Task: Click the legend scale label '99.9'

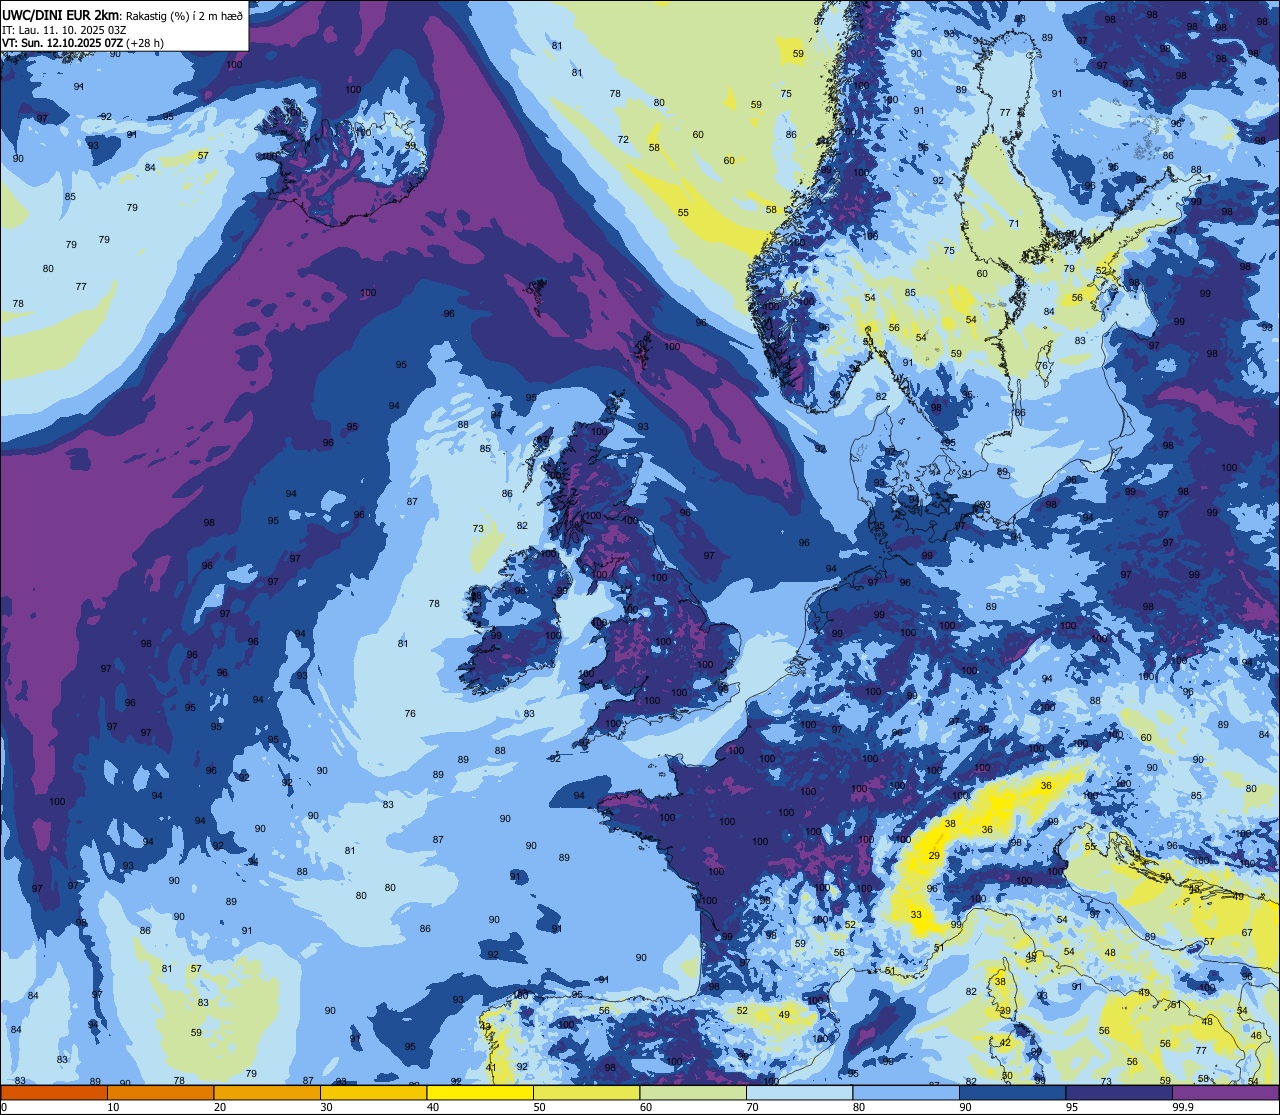Action: (1183, 1107)
